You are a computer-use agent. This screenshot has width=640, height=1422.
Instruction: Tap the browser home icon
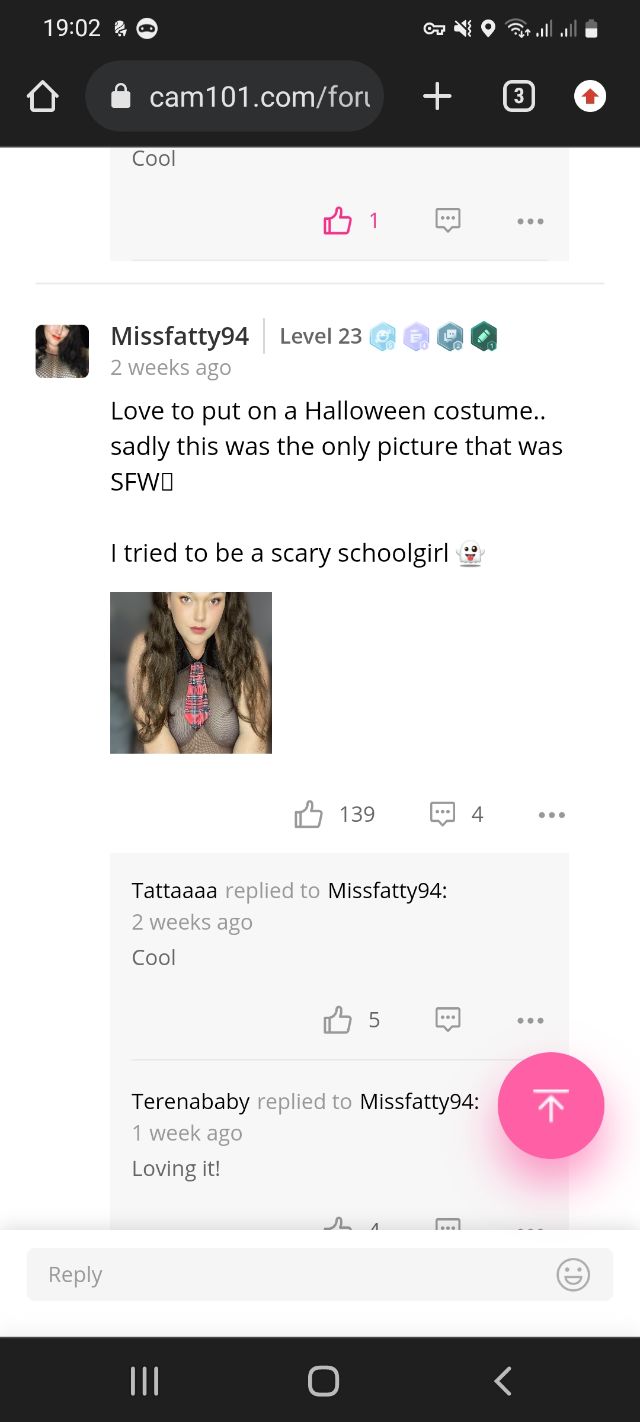[x=43, y=97]
